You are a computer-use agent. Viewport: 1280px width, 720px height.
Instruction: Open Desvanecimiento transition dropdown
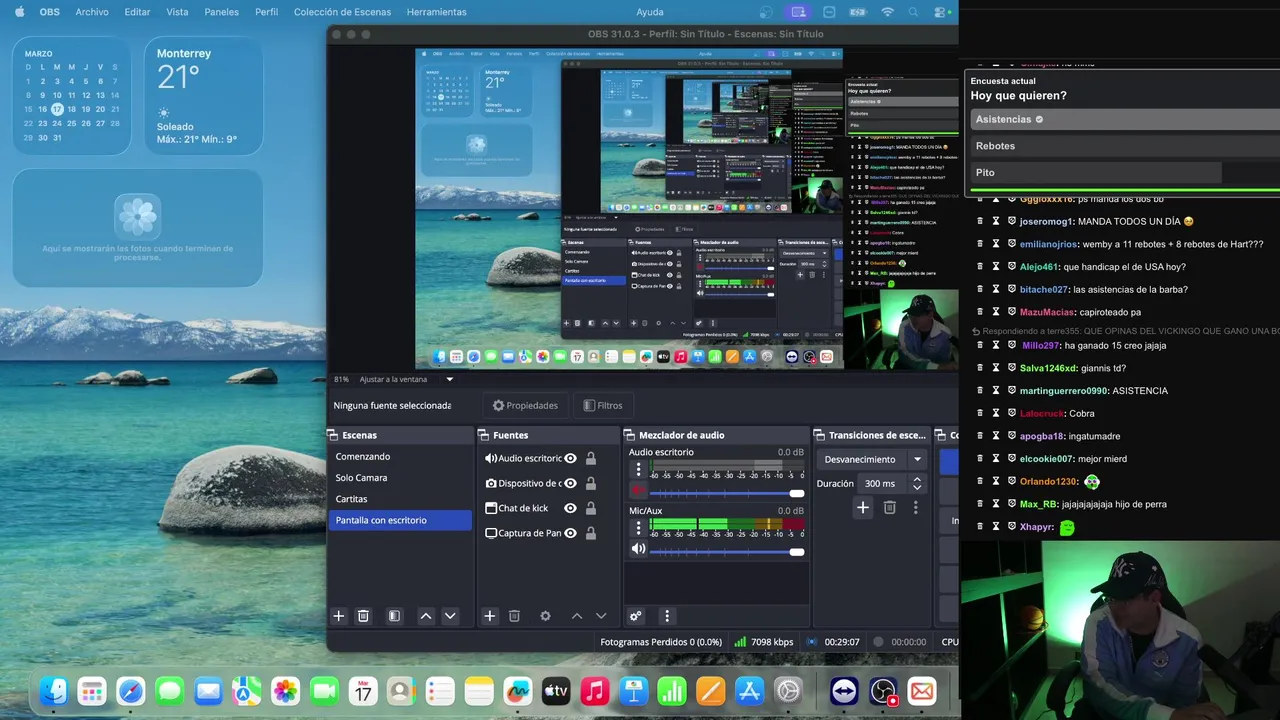pyautogui.click(x=874, y=459)
